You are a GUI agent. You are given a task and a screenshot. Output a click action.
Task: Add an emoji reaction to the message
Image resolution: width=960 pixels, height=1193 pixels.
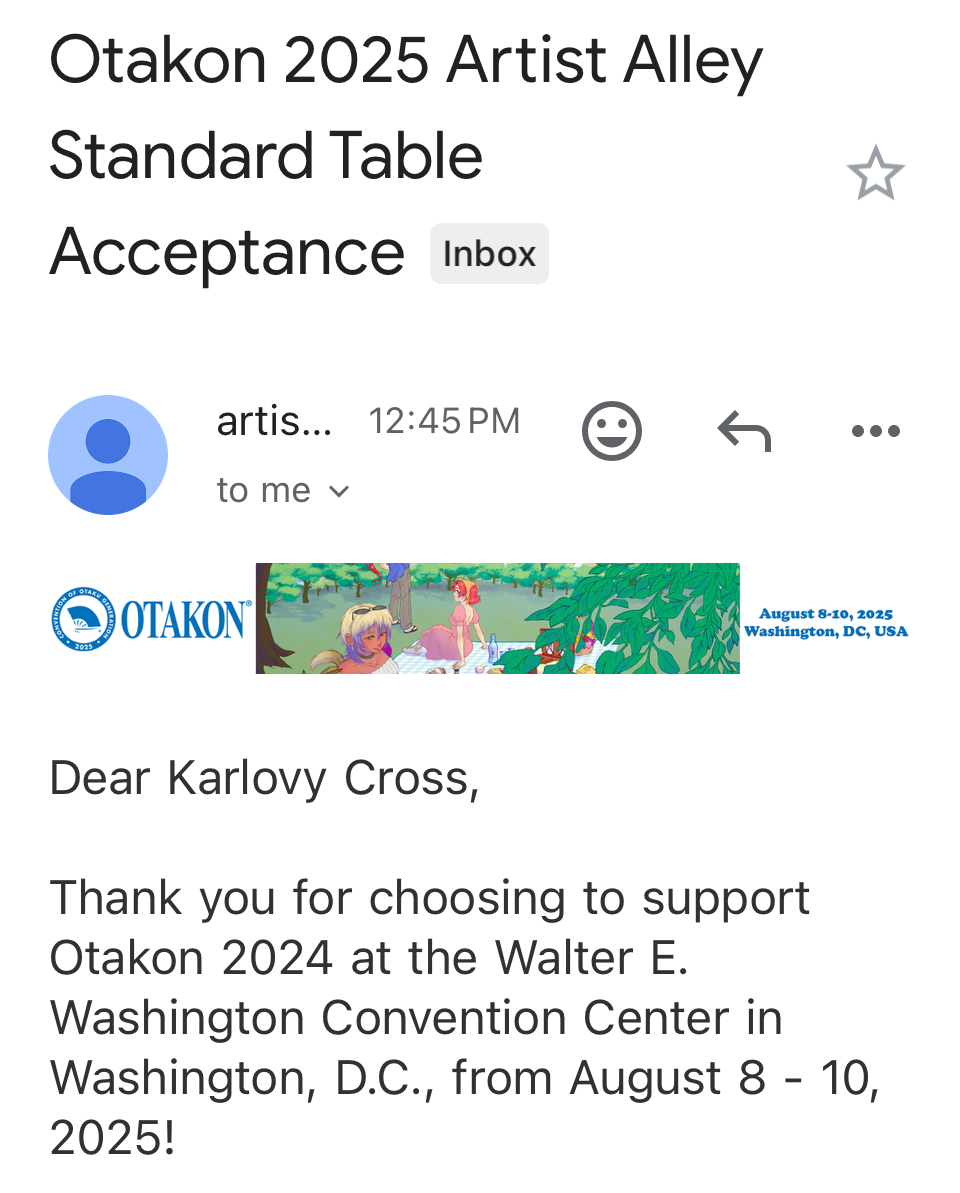tap(611, 431)
